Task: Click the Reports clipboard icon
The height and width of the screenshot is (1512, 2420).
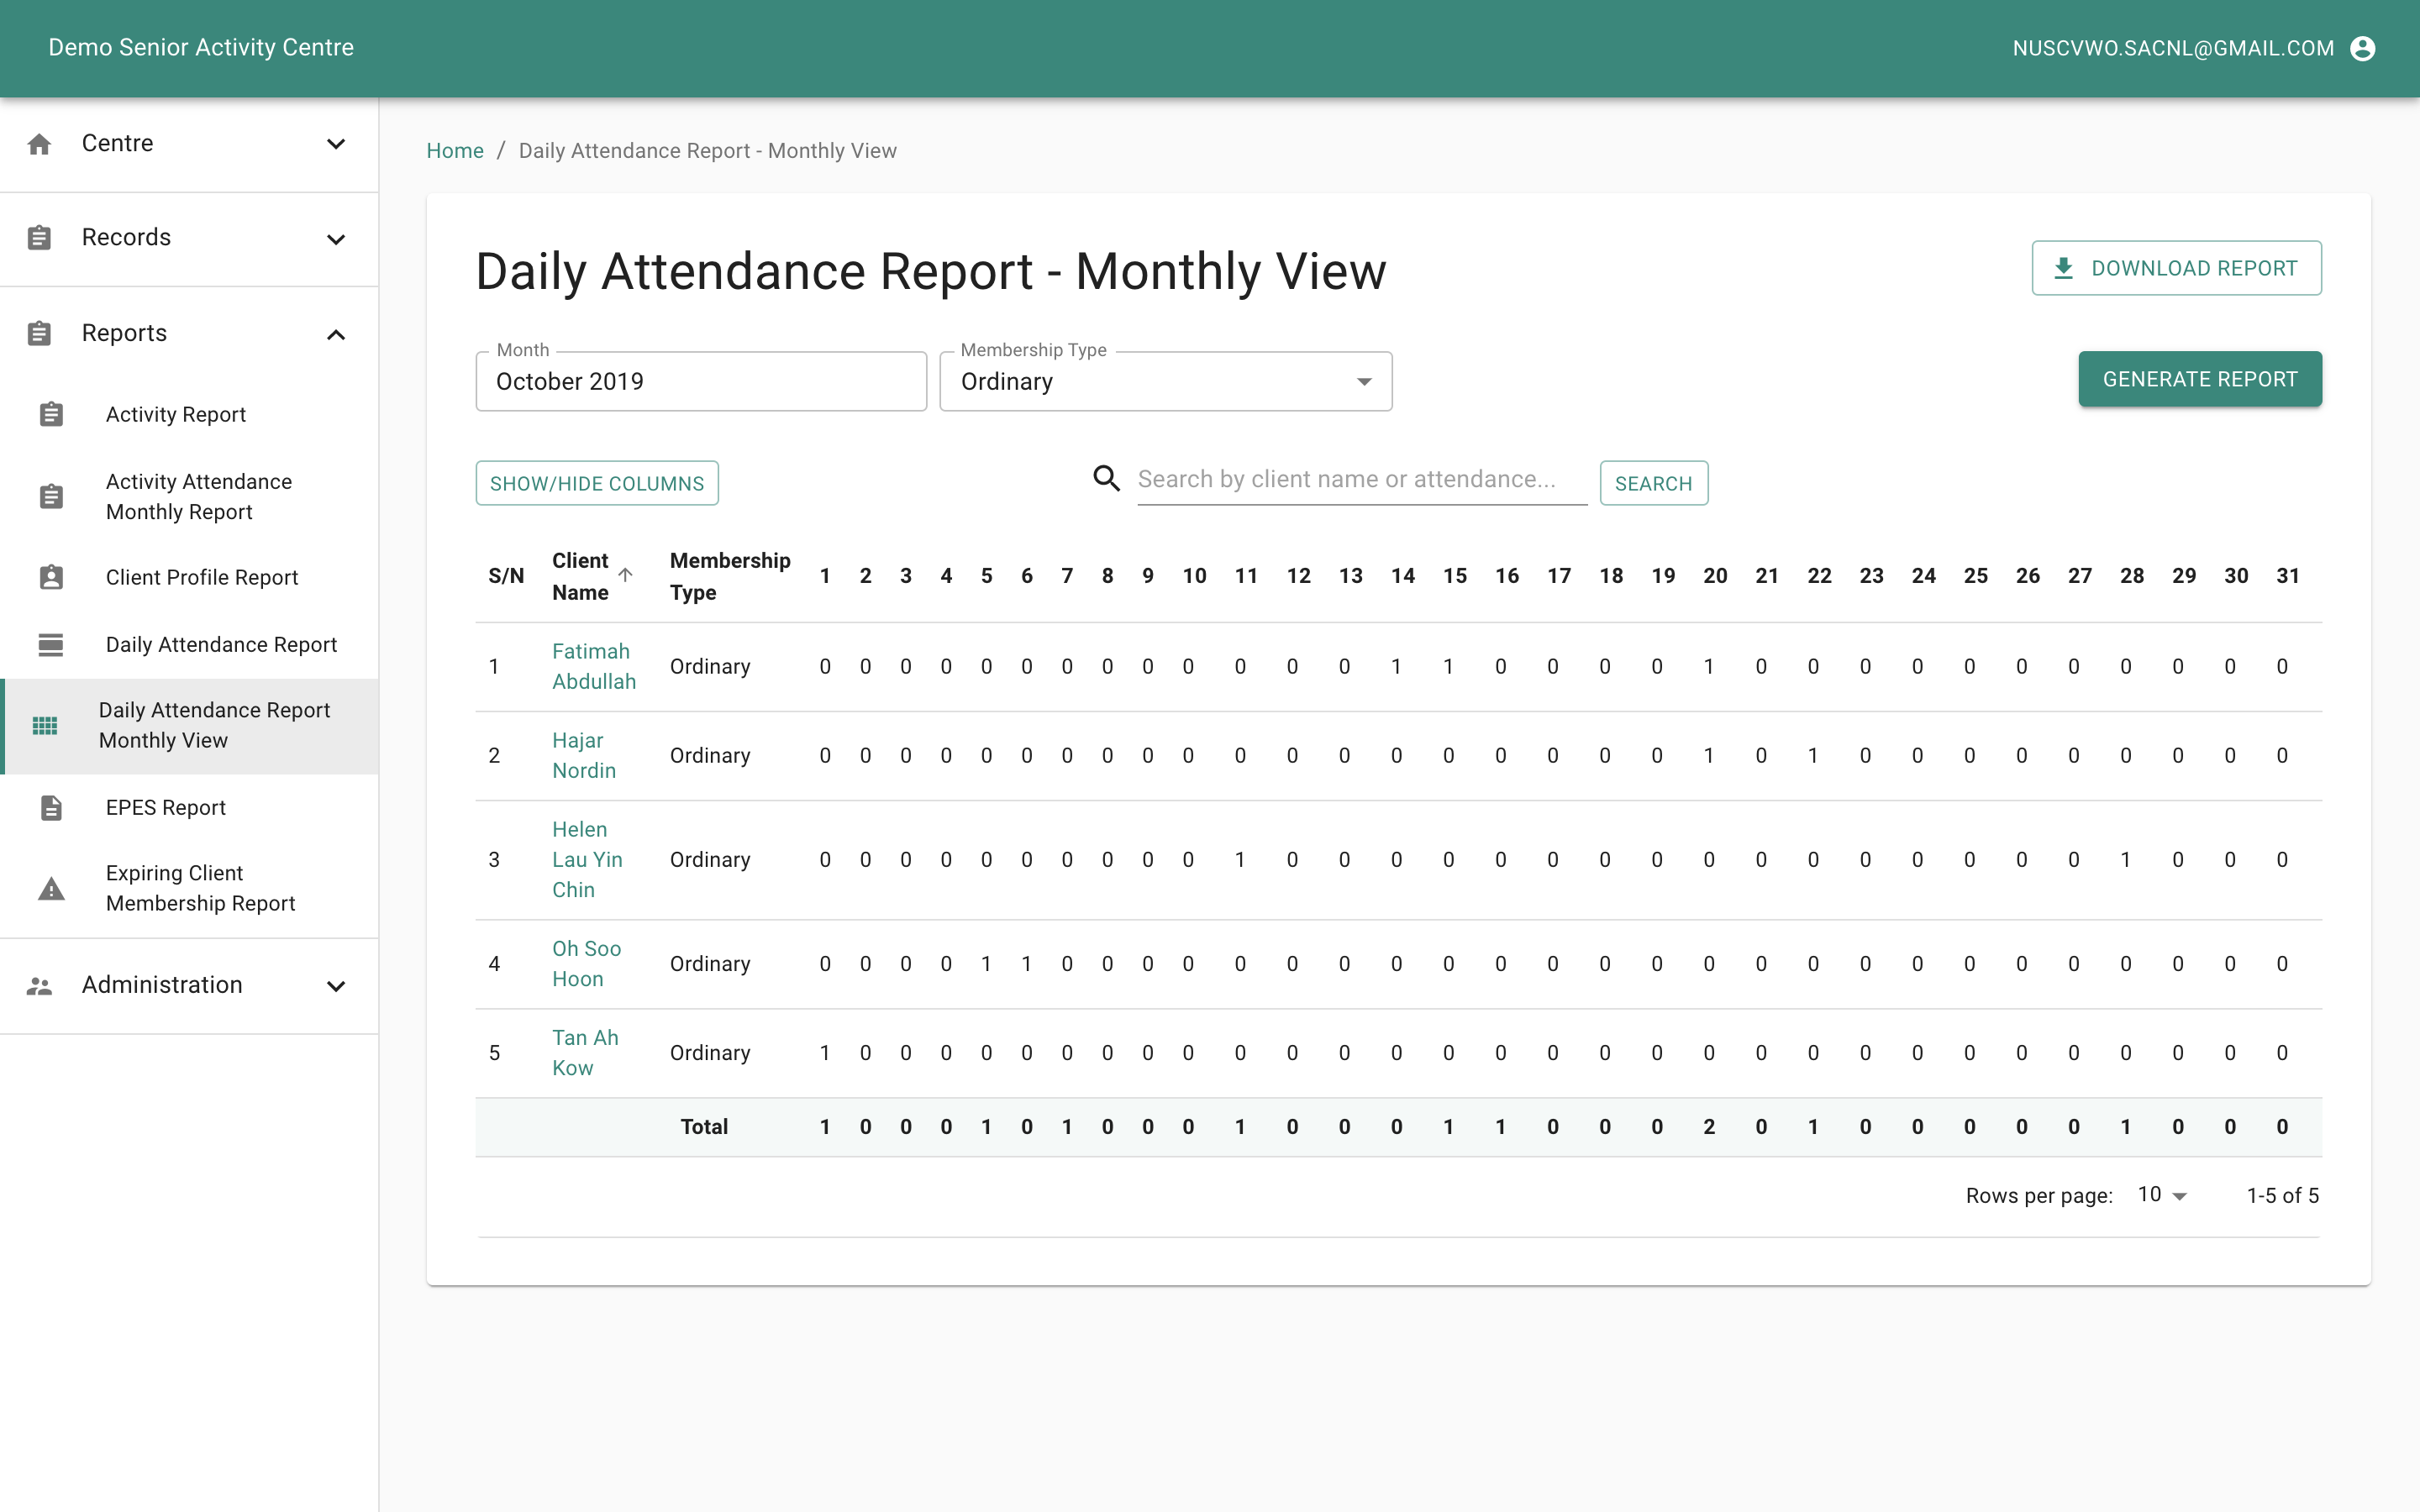Action: [x=39, y=333]
